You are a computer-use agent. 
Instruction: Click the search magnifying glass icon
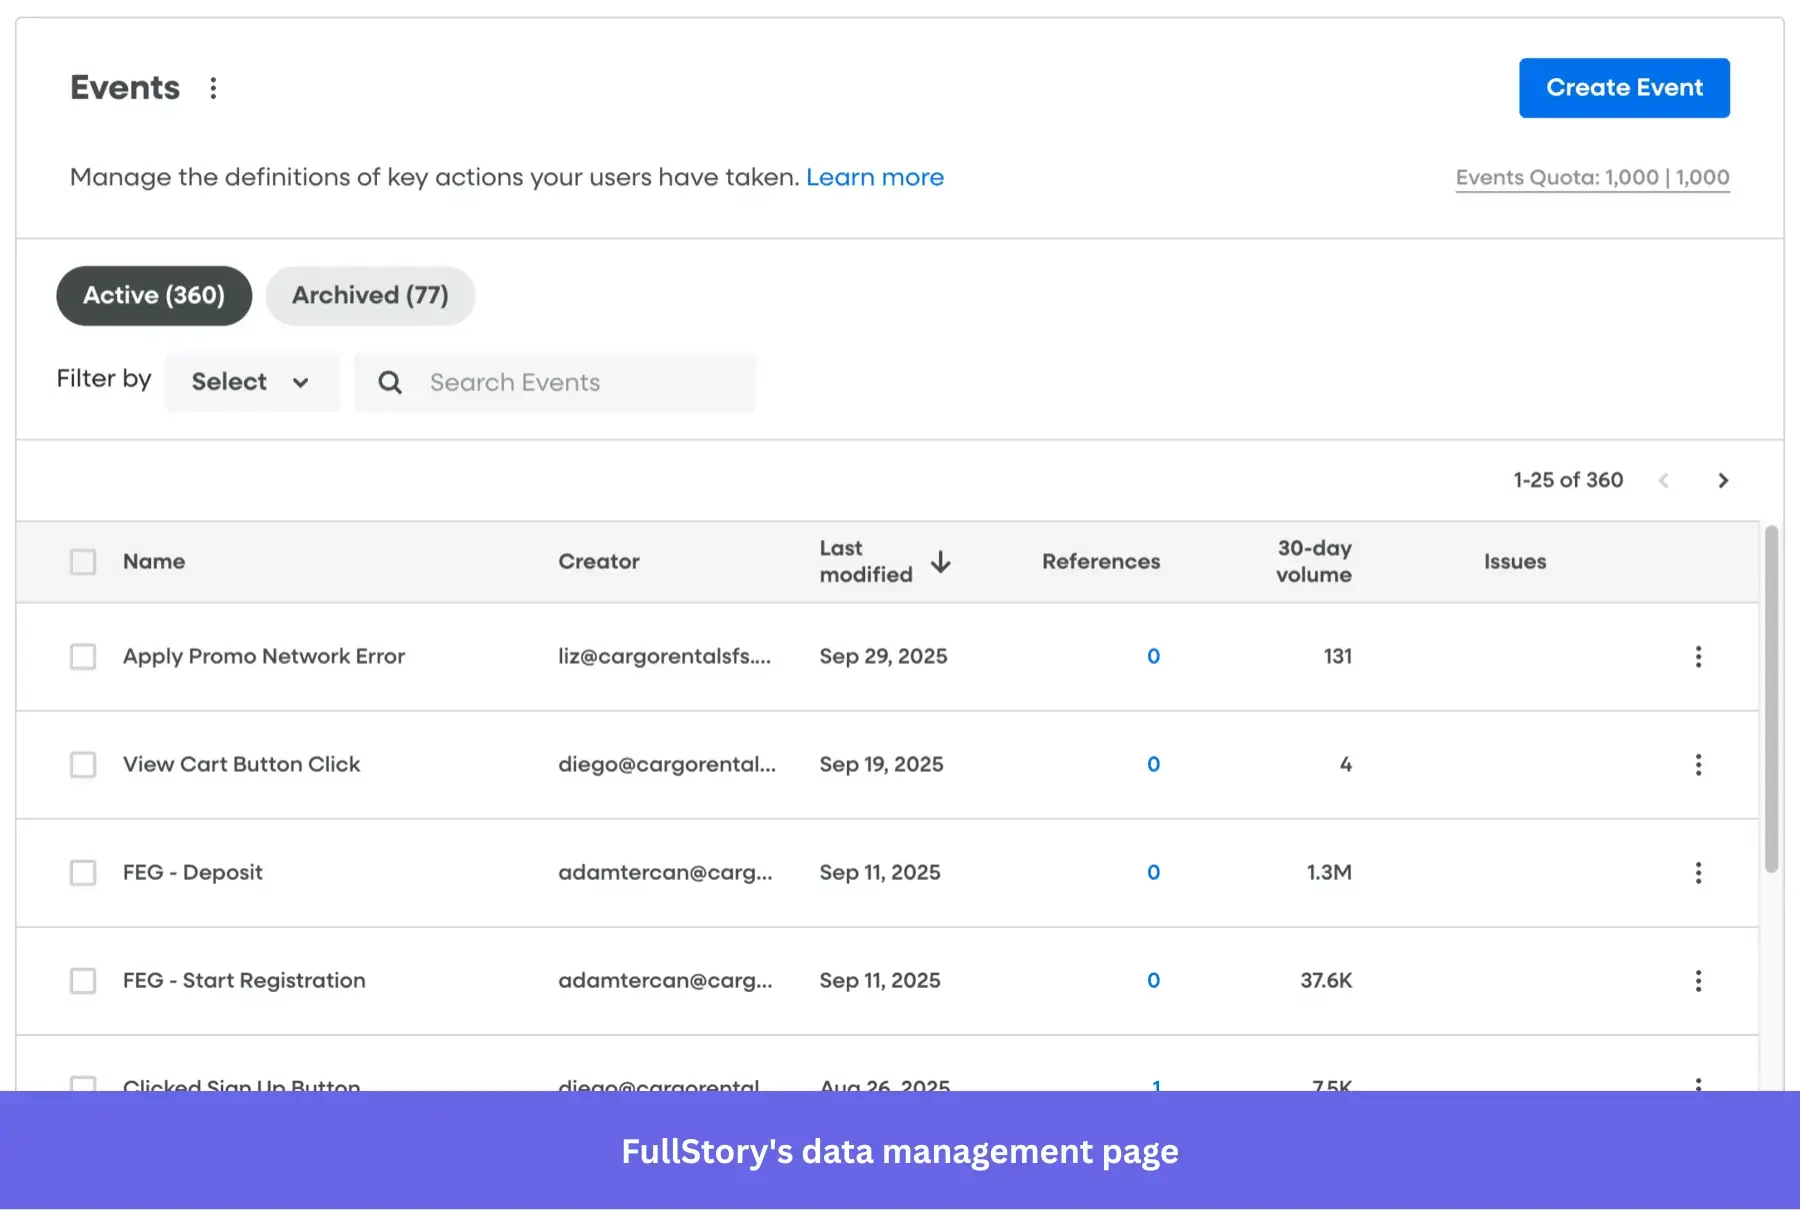click(x=389, y=382)
